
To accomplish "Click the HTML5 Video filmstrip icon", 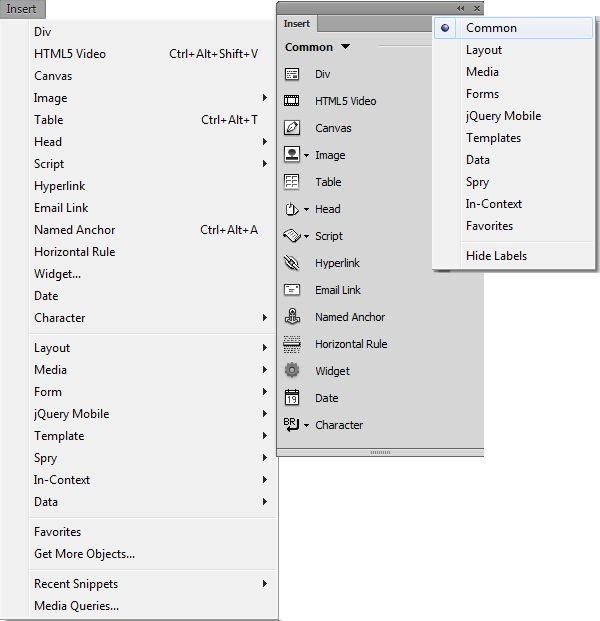I will click(292, 101).
